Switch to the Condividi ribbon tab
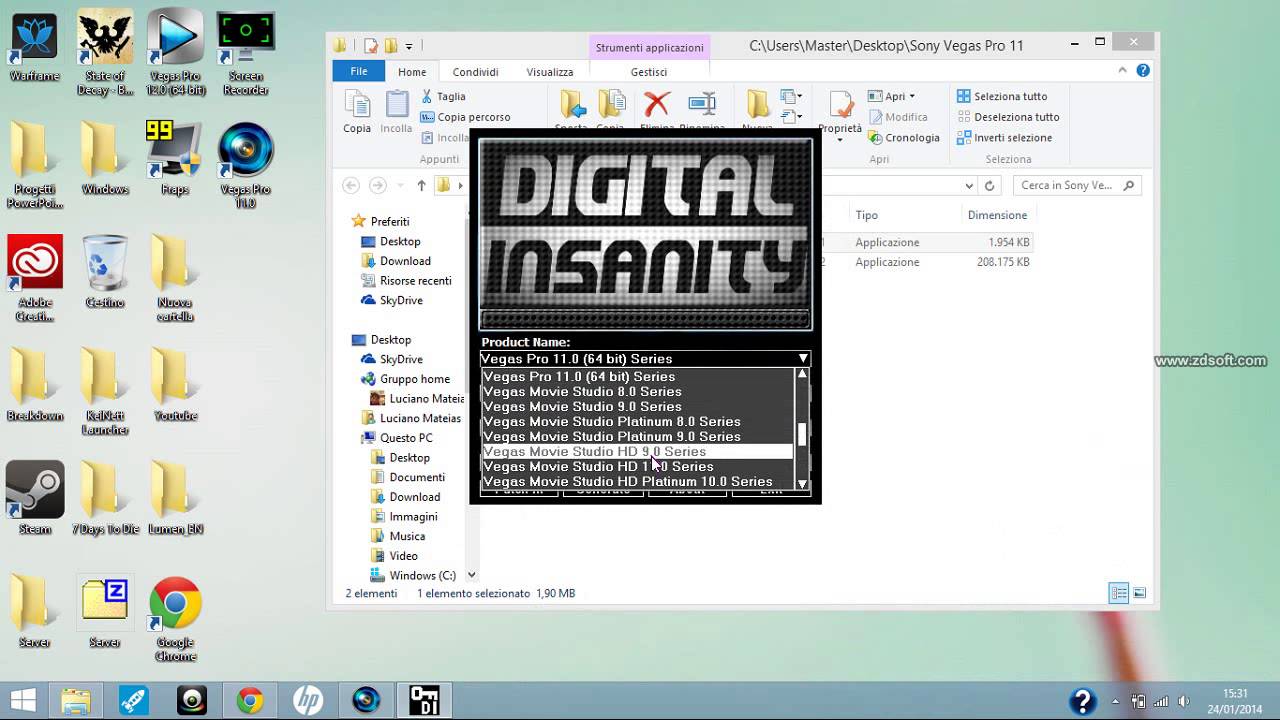This screenshot has height=720, width=1280. (x=475, y=72)
